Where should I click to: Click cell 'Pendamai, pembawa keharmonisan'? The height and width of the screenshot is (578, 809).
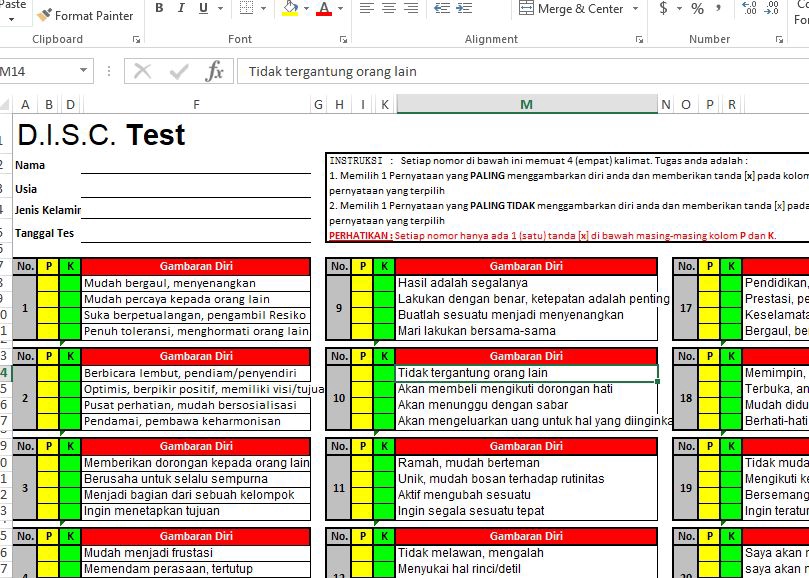pyautogui.click(x=196, y=421)
